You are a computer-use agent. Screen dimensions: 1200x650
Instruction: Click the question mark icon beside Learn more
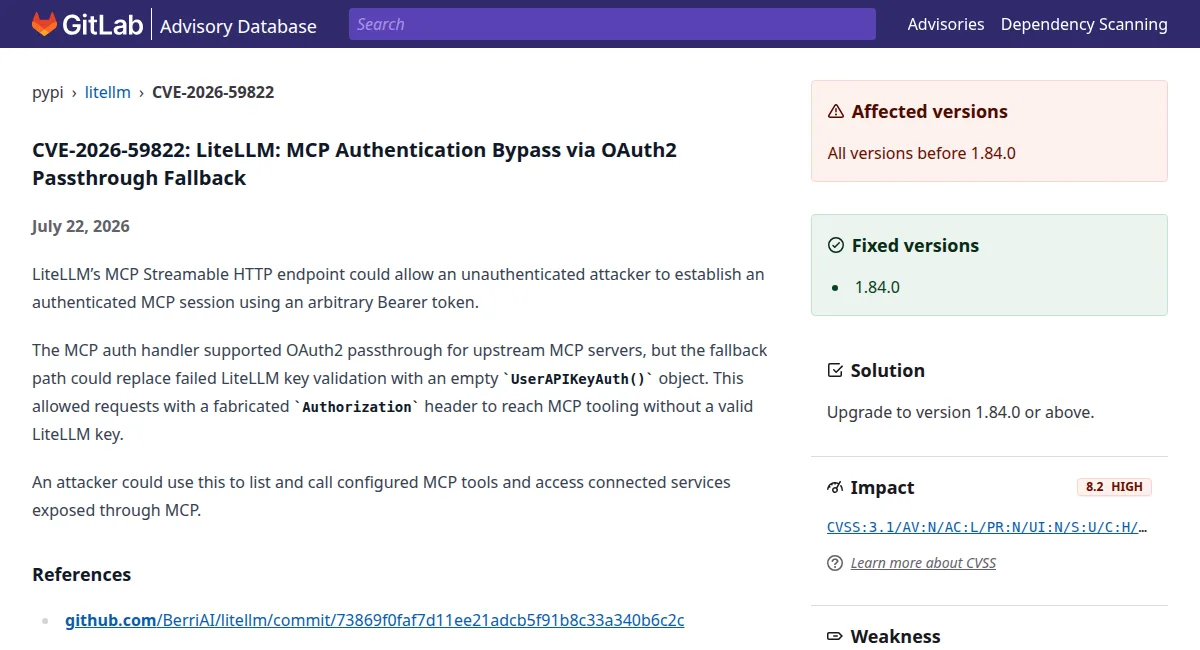click(x=835, y=563)
